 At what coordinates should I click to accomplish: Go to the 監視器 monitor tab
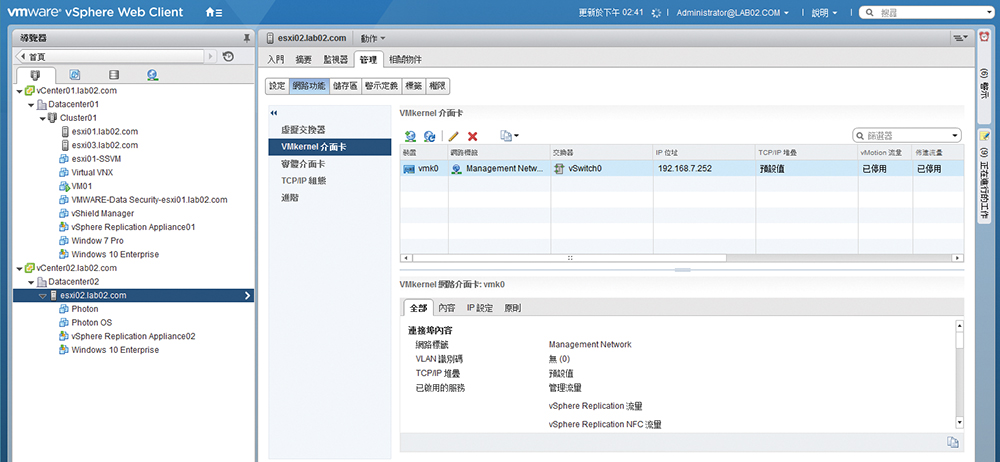point(335,59)
